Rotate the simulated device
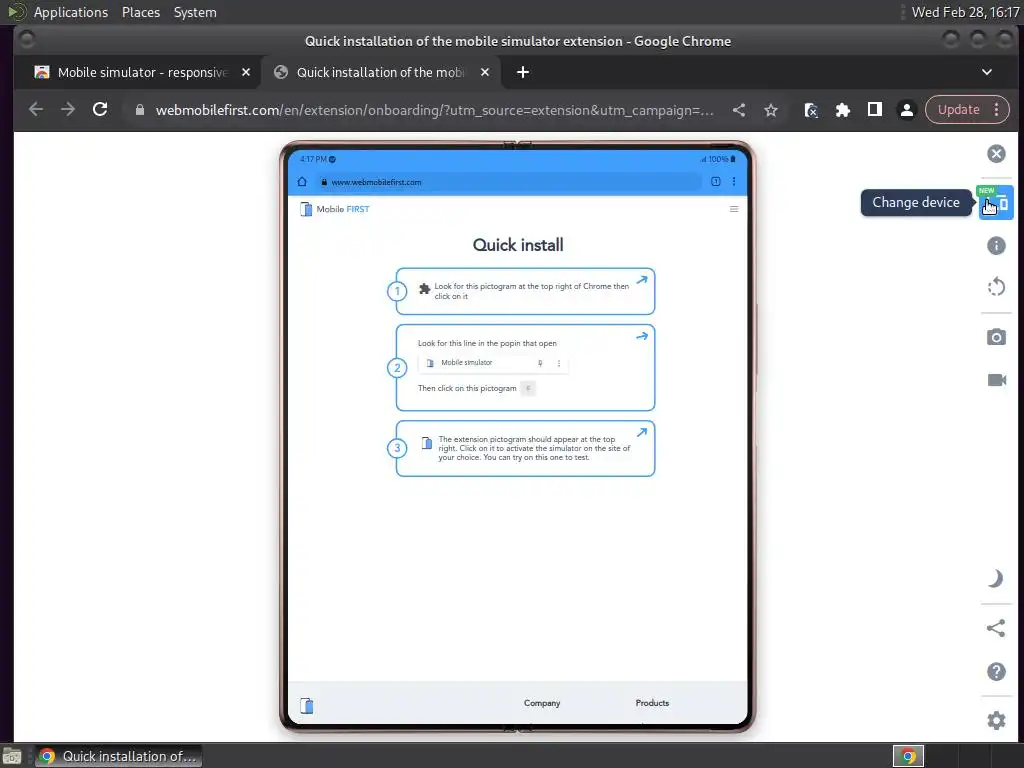Viewport: 1024px width, 768px height. pos(996,287)
